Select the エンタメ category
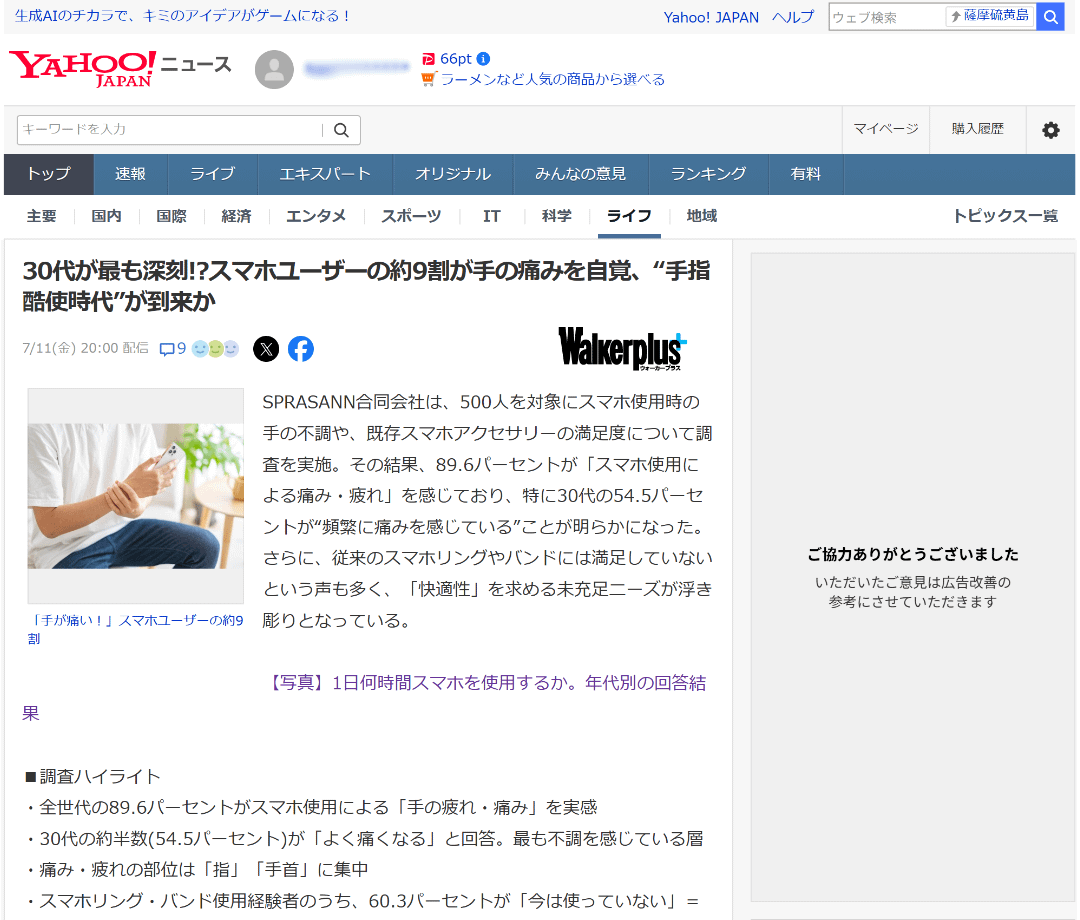 coord(316,216)
